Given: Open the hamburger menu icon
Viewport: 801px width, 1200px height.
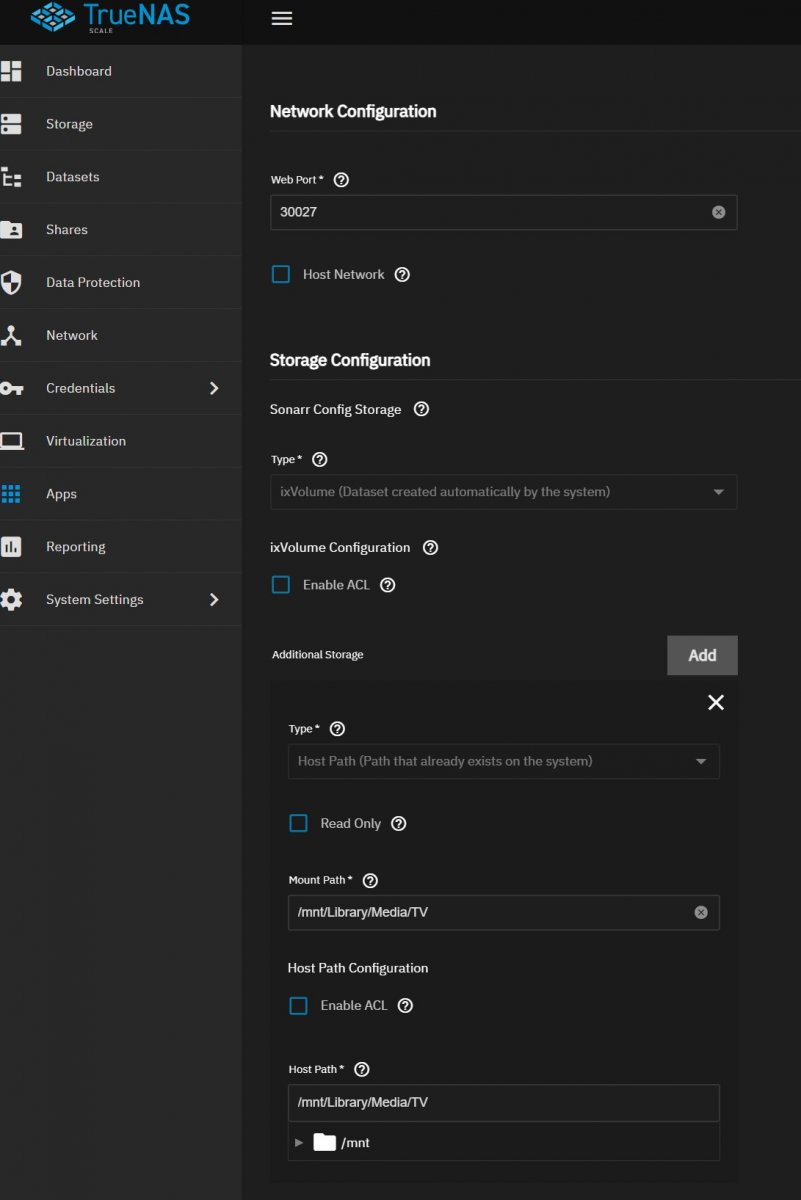Looking at the screenshot, I should point(282,19).
